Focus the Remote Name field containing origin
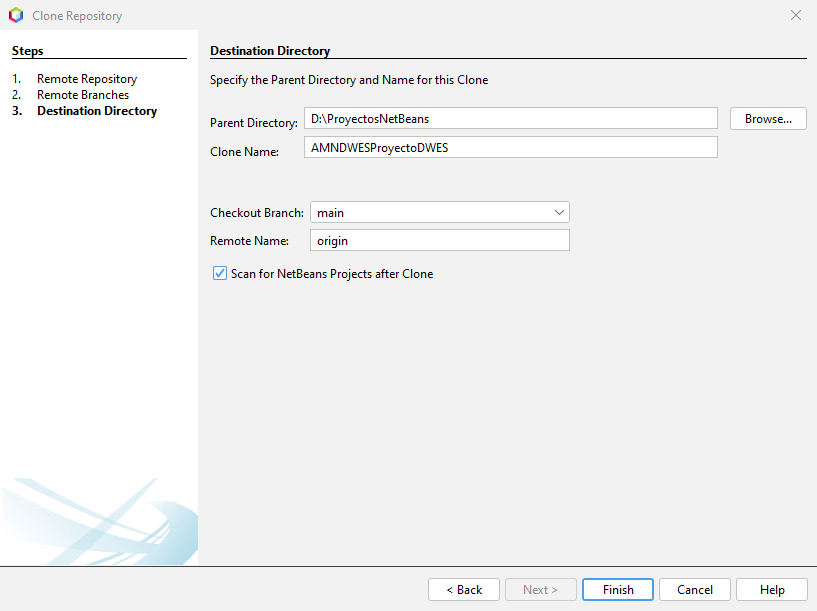This screenshot has width=817, height=611. coord(439,240)
